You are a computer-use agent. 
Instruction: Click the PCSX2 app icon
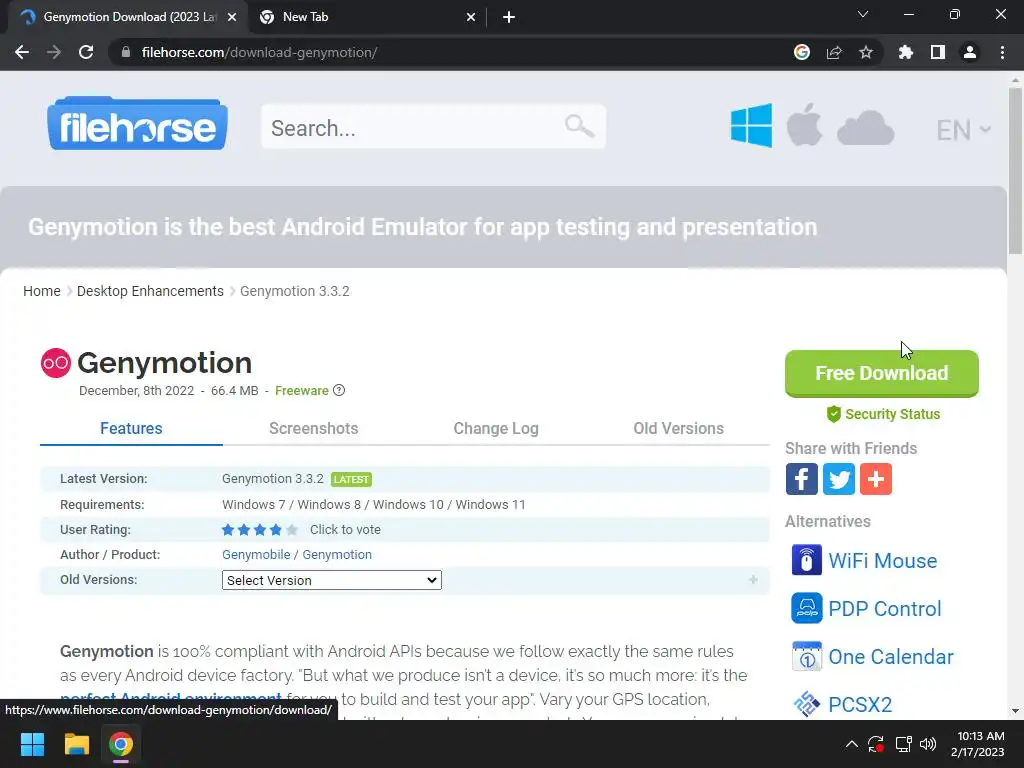pos(807,705)
